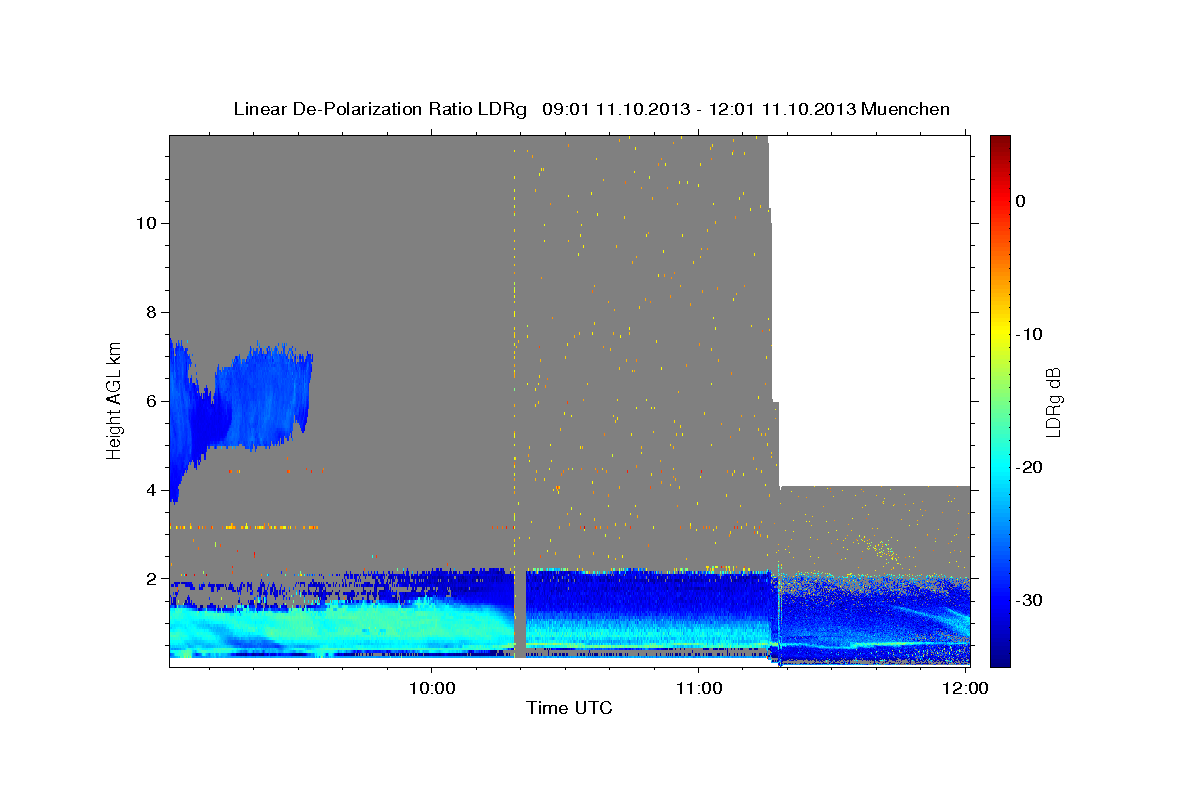Click the plot title 'Linear De-Polarization Ratio LDRg'

click(x=380, y=109)
